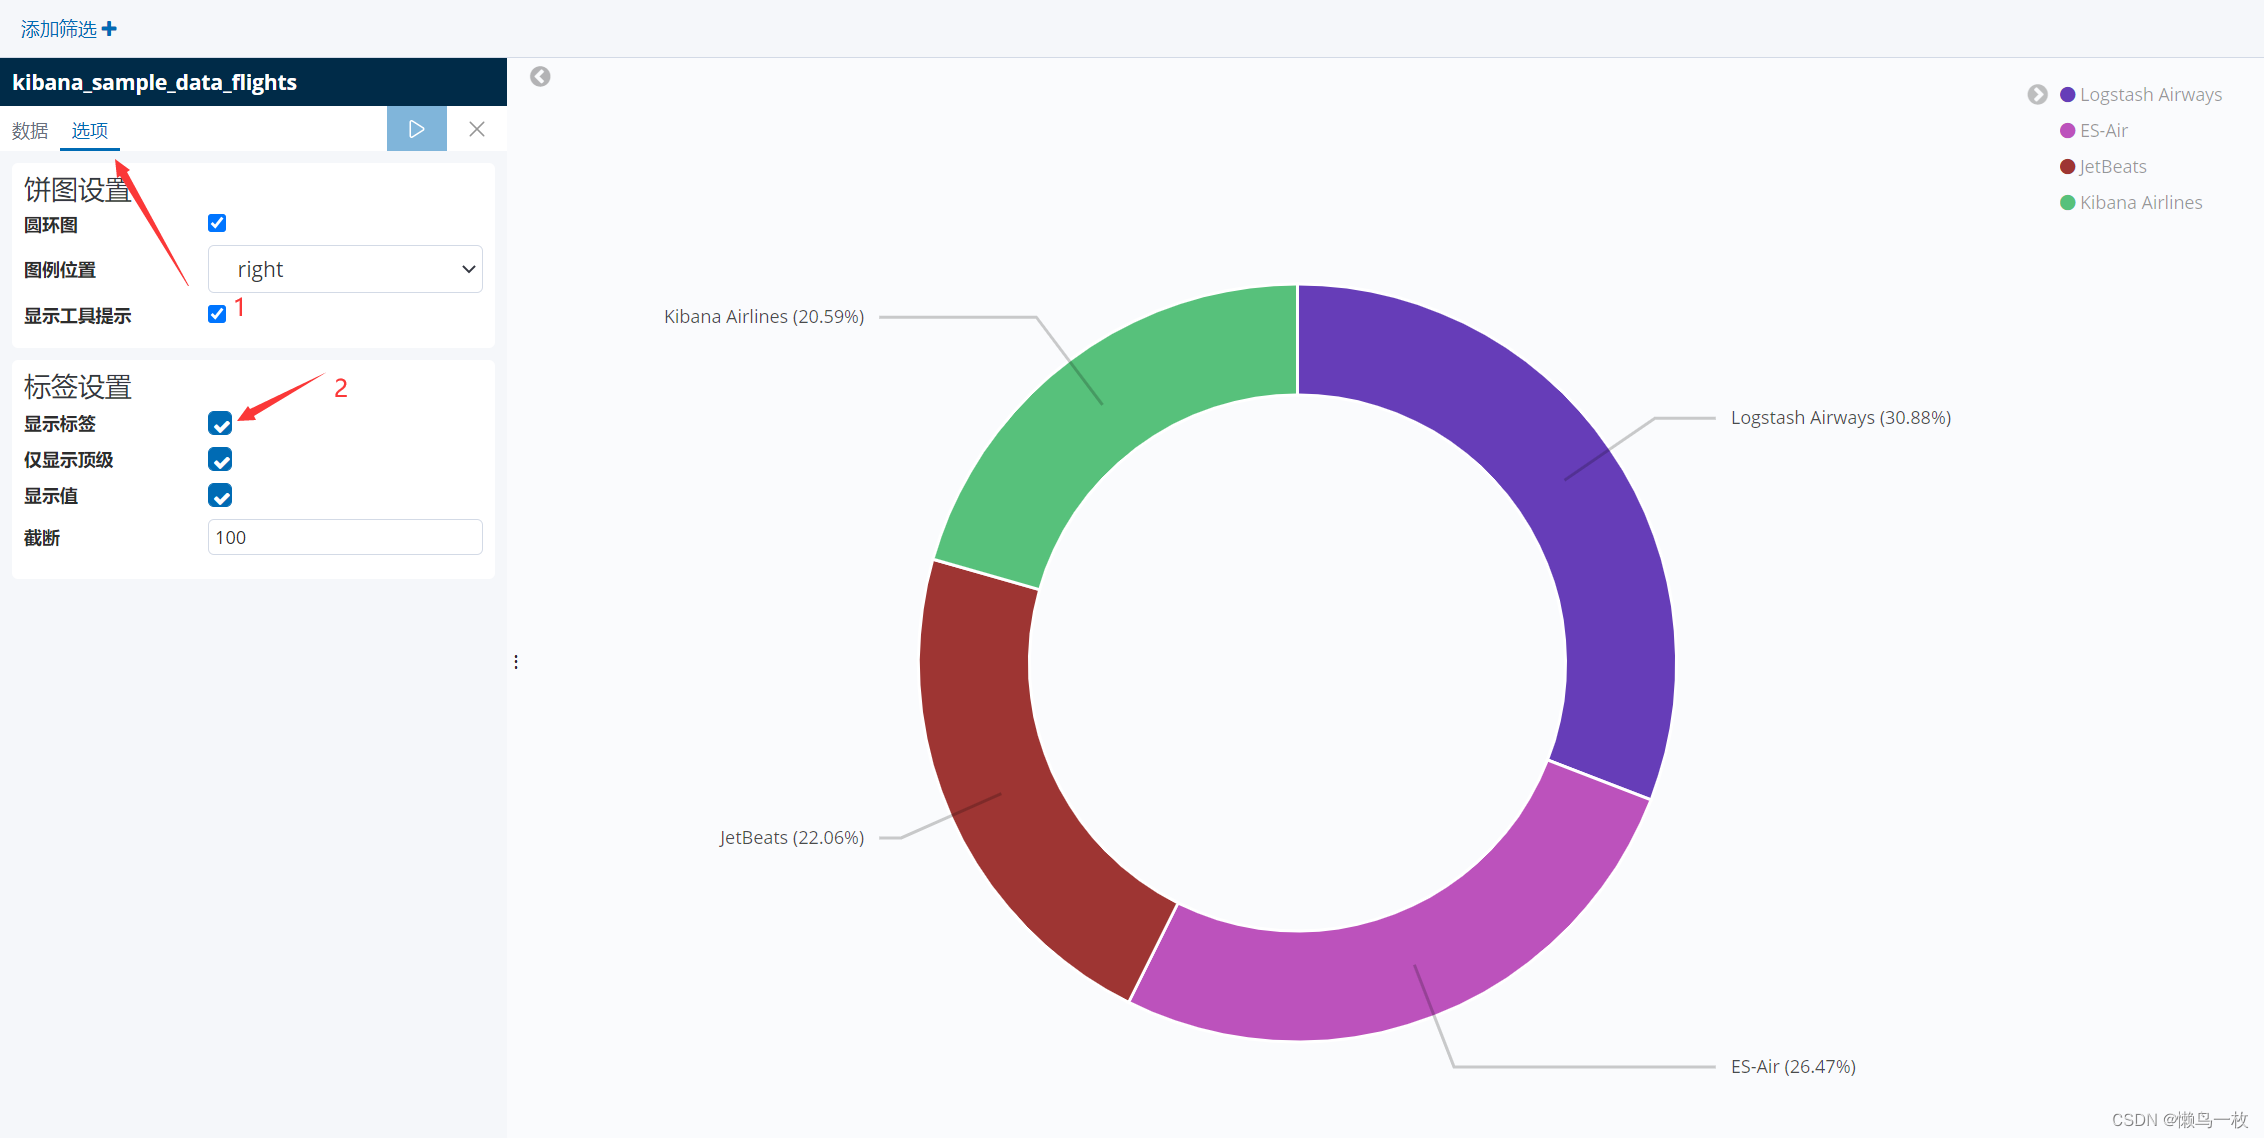Collapse the editor sidebar arrow

coord(540,77)
